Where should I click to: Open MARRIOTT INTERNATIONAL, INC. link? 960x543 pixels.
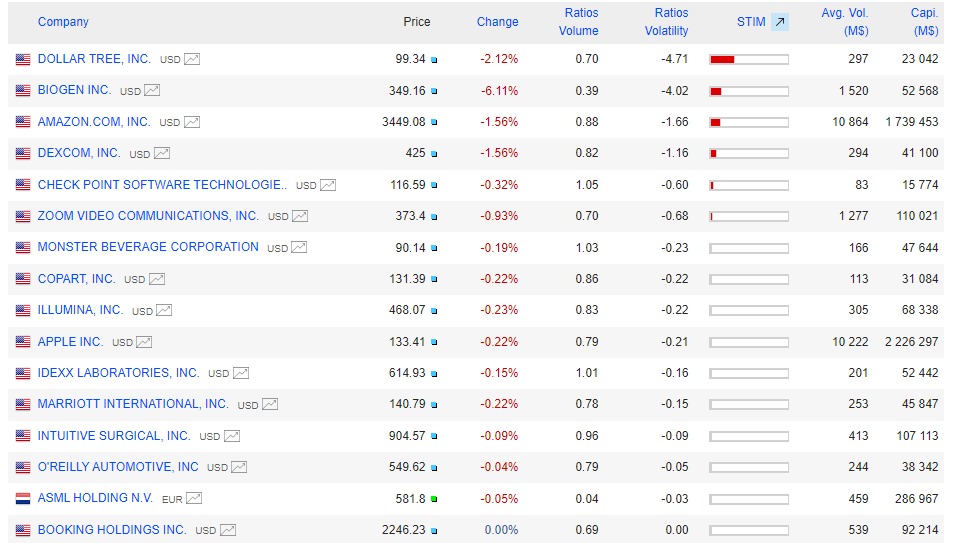pyautogui.click(x=133, y=404)
